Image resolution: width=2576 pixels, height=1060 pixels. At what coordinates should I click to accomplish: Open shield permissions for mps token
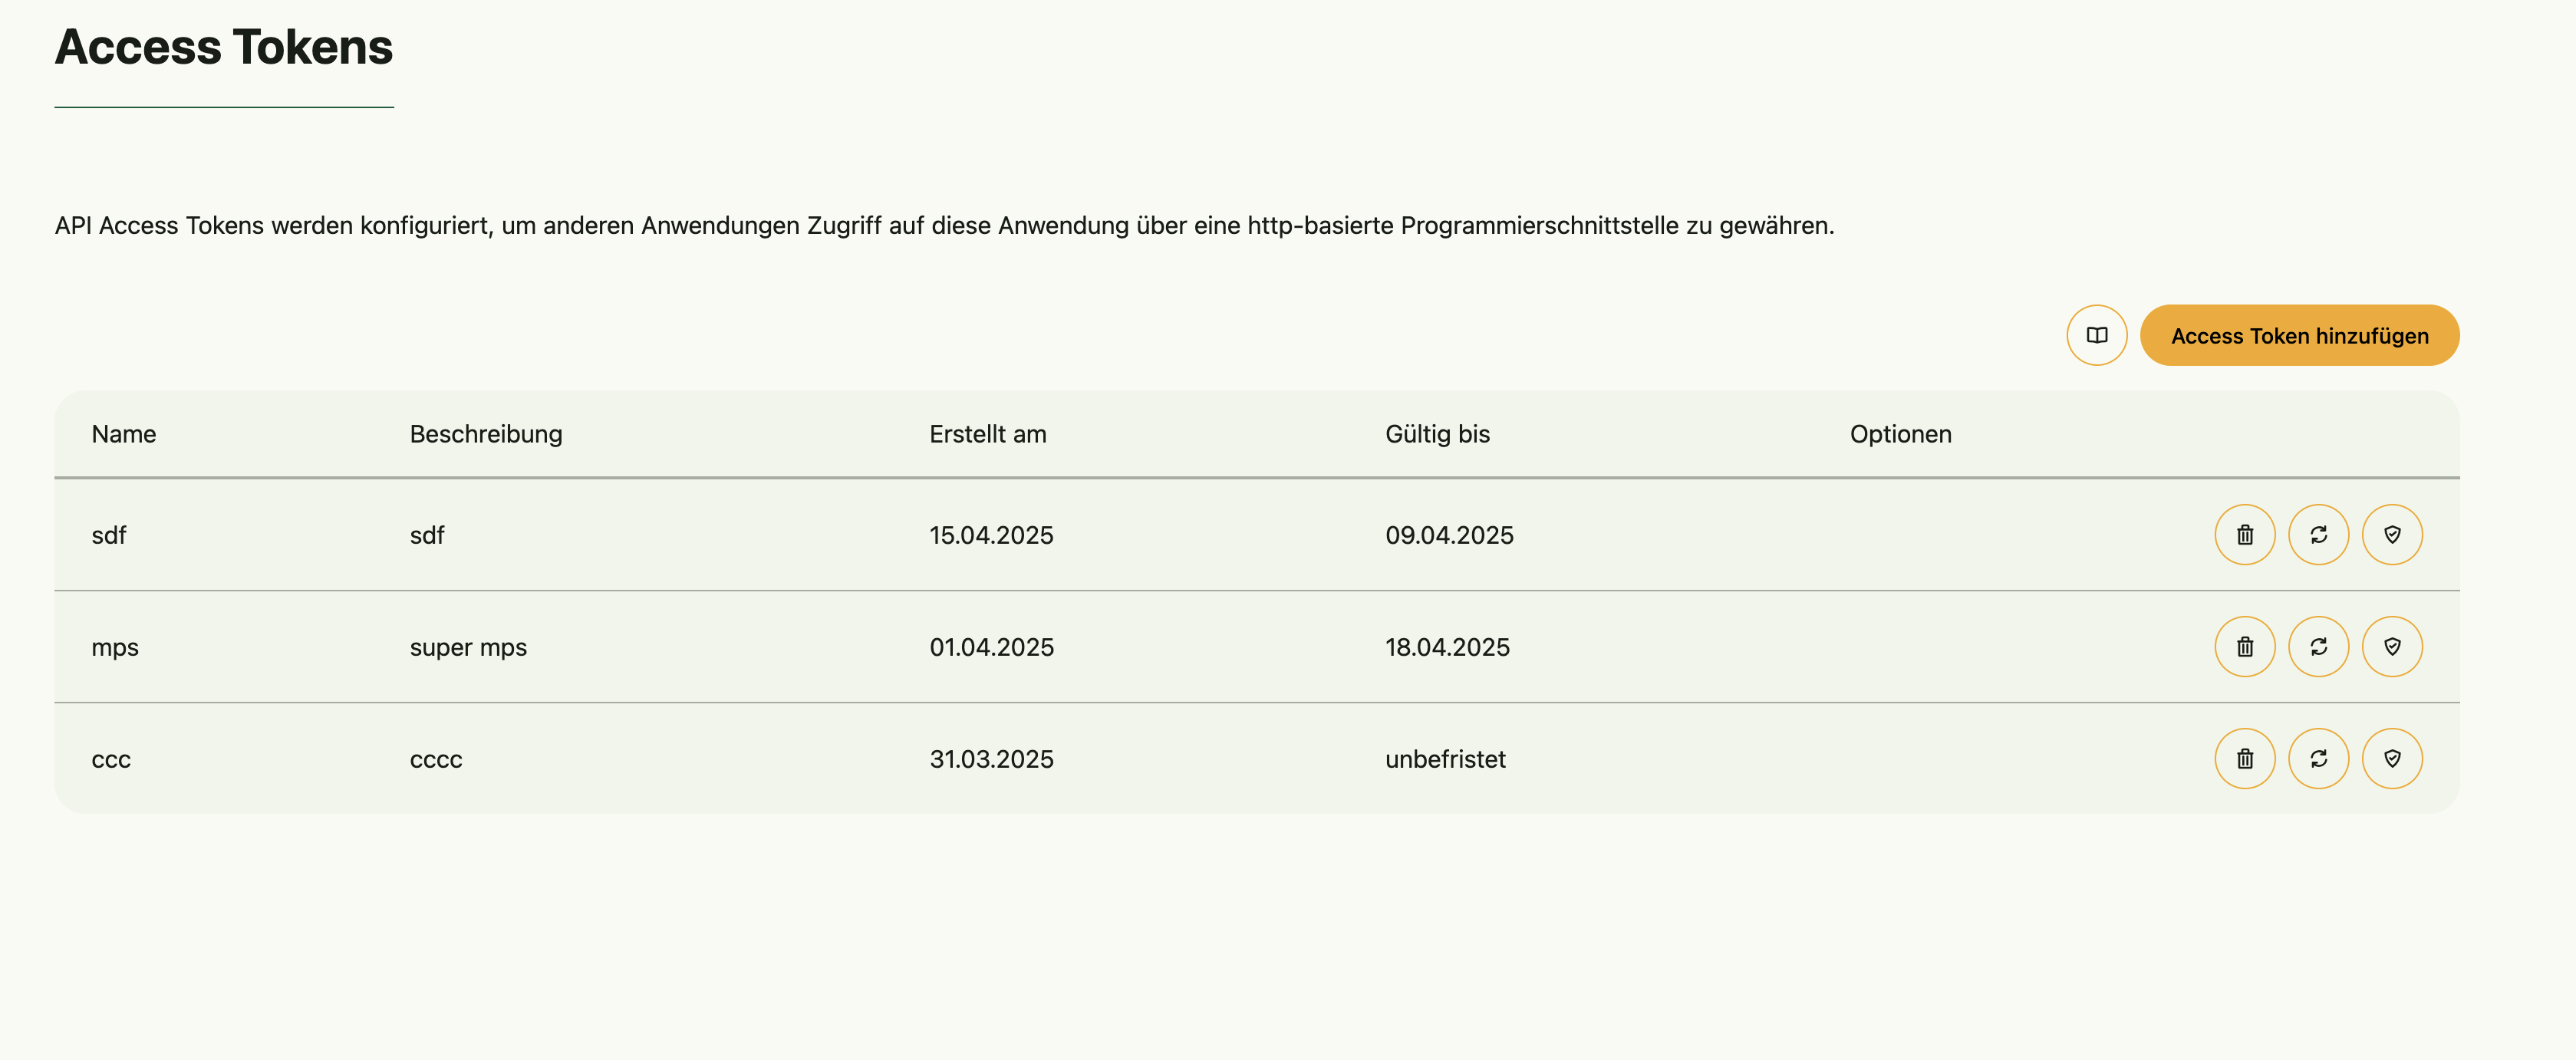click(x=2391, y=647)
